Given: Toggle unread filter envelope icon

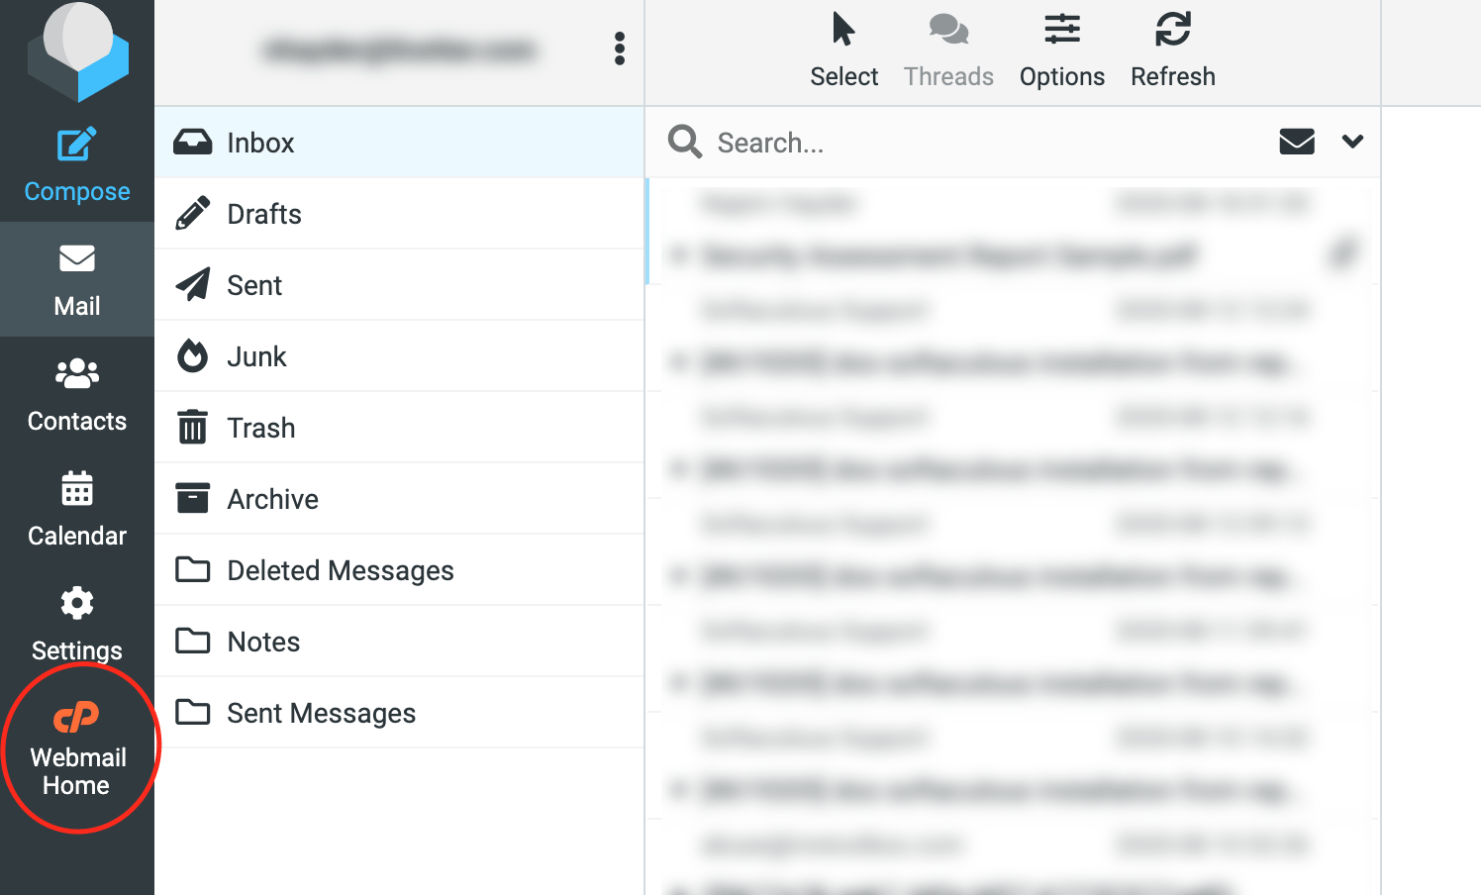Looking at the screenshot, I should click(x=1296, y=142).
